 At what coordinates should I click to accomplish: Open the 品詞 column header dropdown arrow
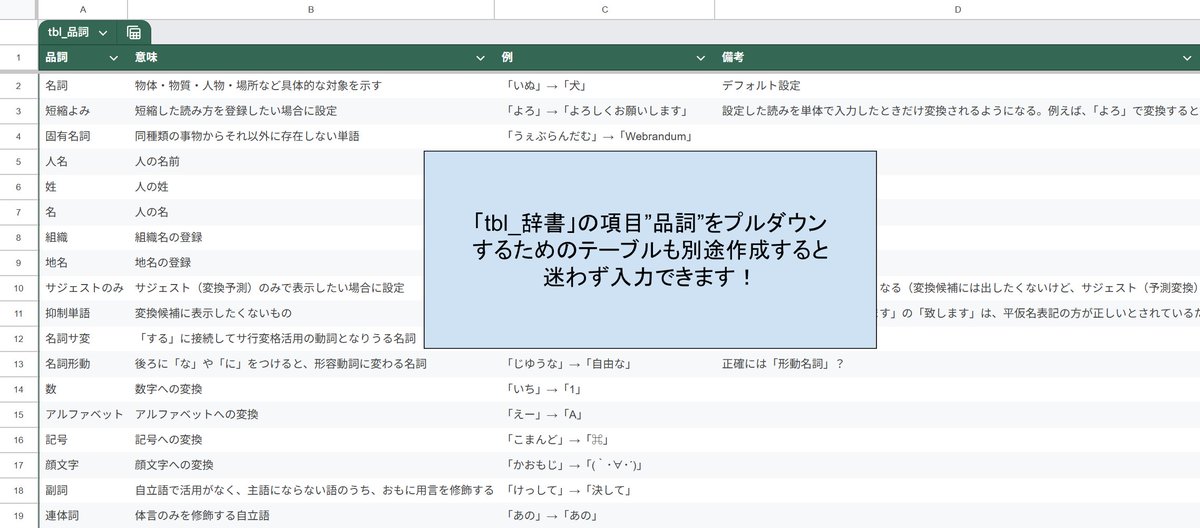pos(115,58)
